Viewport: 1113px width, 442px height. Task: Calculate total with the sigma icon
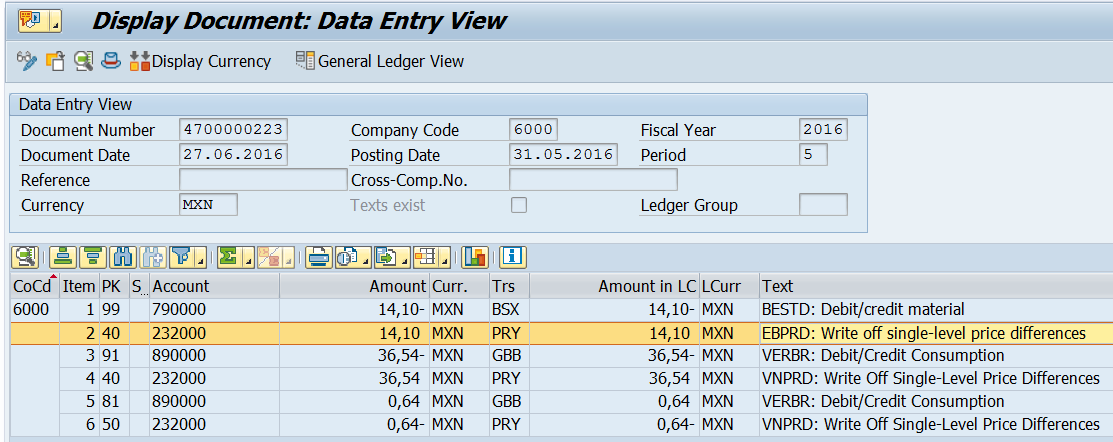[228, 256]
